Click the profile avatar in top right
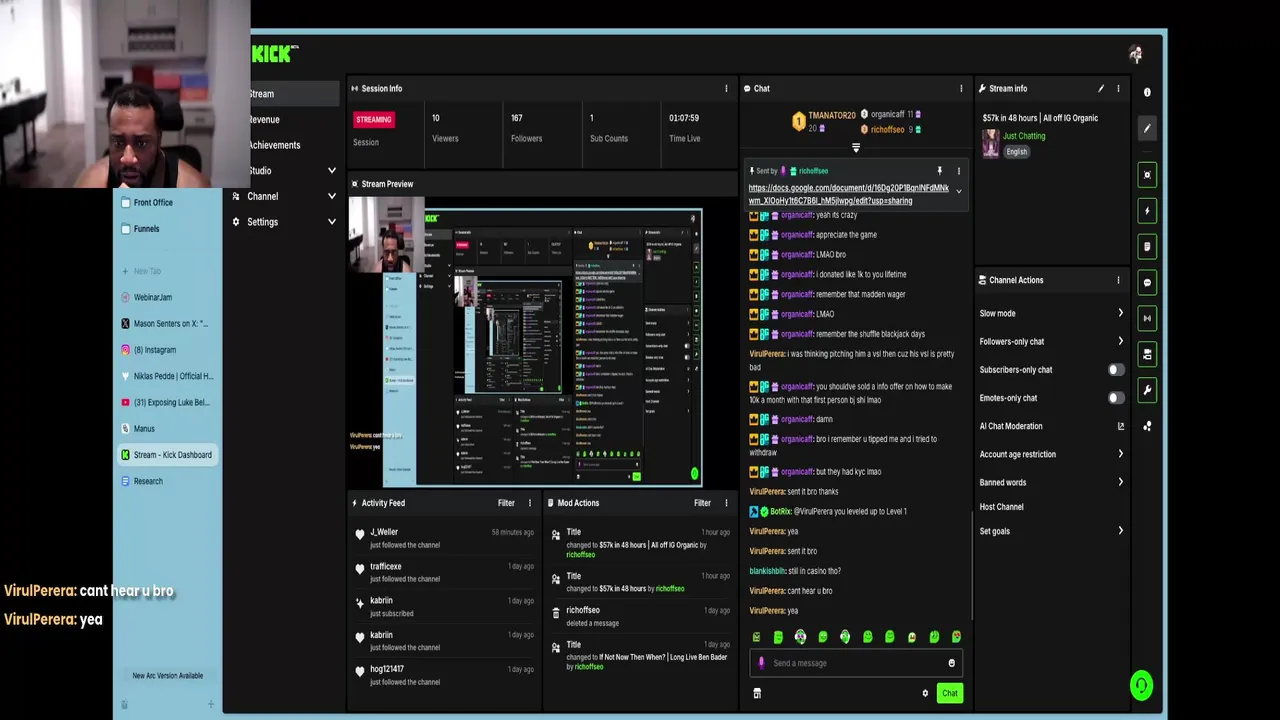This screenshot has width=1280, height=720. pos(1135,54)
